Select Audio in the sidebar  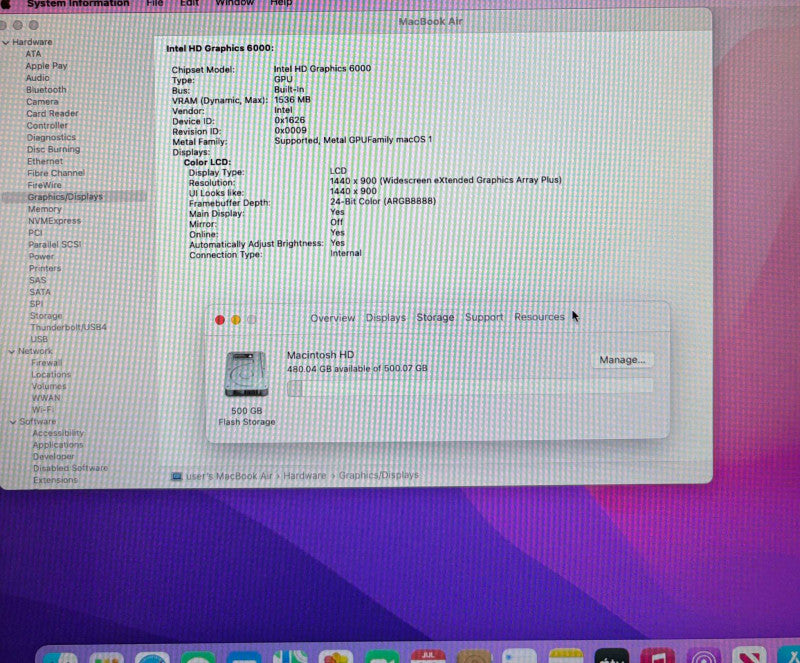[38, 78]
